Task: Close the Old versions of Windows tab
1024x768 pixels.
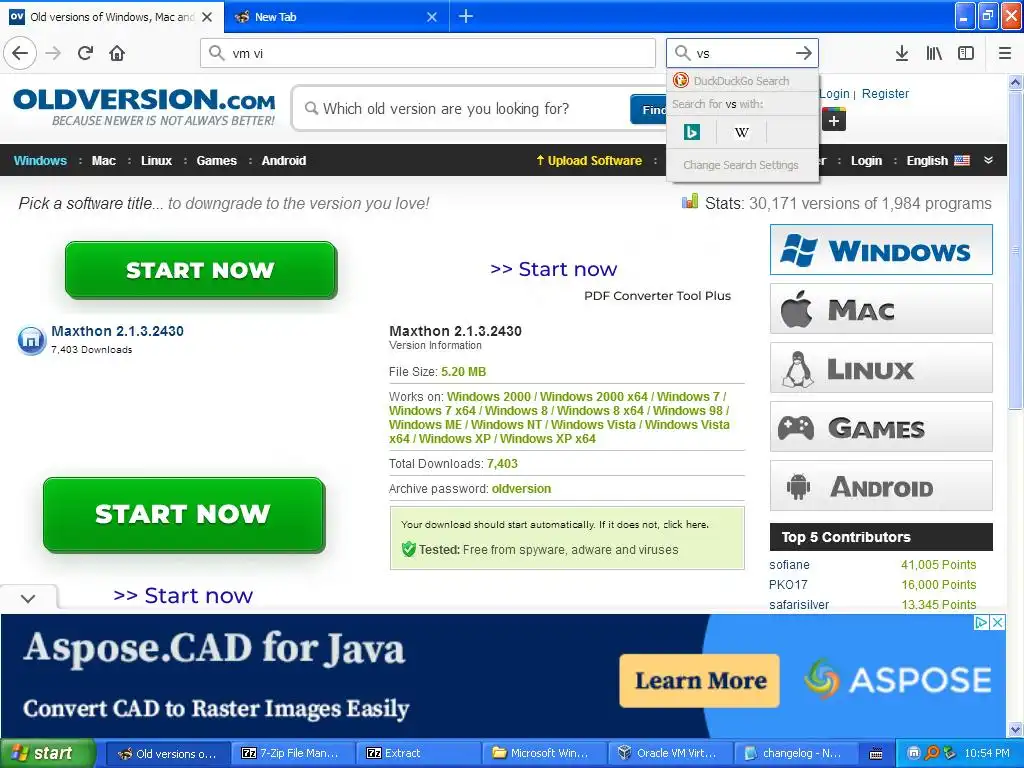Action: [207, 17]
